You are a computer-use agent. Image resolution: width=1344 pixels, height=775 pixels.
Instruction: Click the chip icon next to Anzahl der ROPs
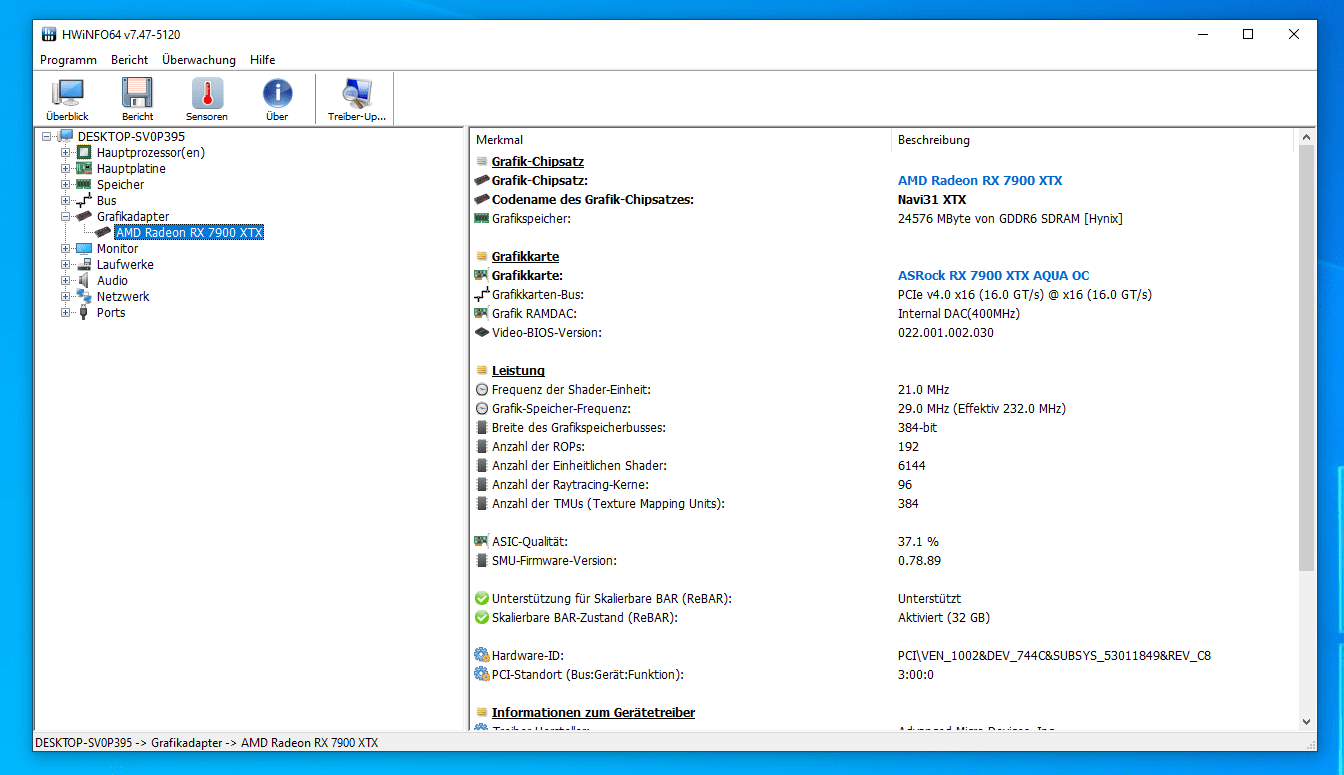coord(482,447)
